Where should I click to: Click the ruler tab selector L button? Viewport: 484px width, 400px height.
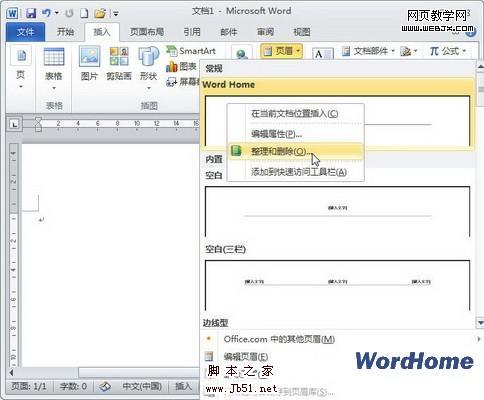click(x=14, y=124)
